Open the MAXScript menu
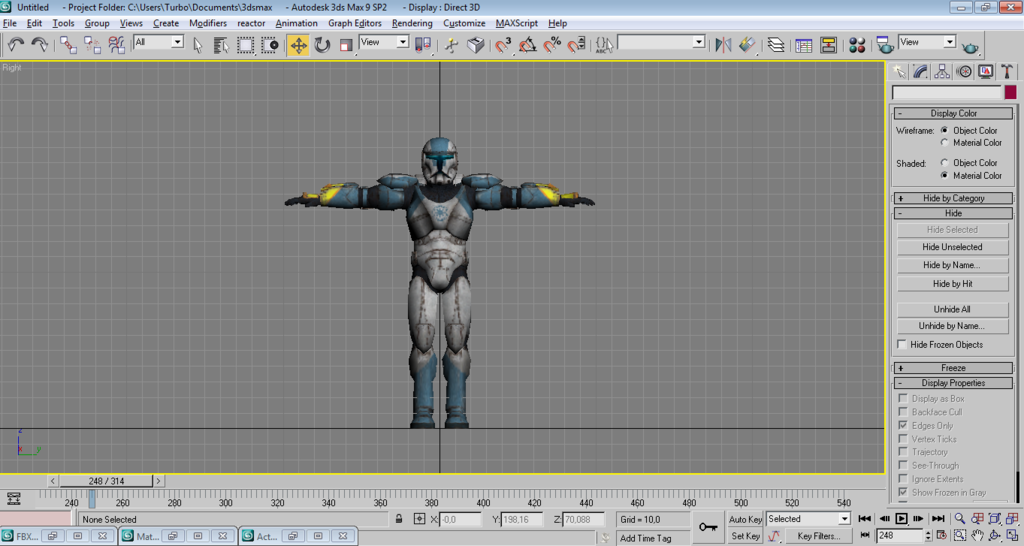Screen dimensions: 1024x546 pyautogui.click(x=517, y=23)
